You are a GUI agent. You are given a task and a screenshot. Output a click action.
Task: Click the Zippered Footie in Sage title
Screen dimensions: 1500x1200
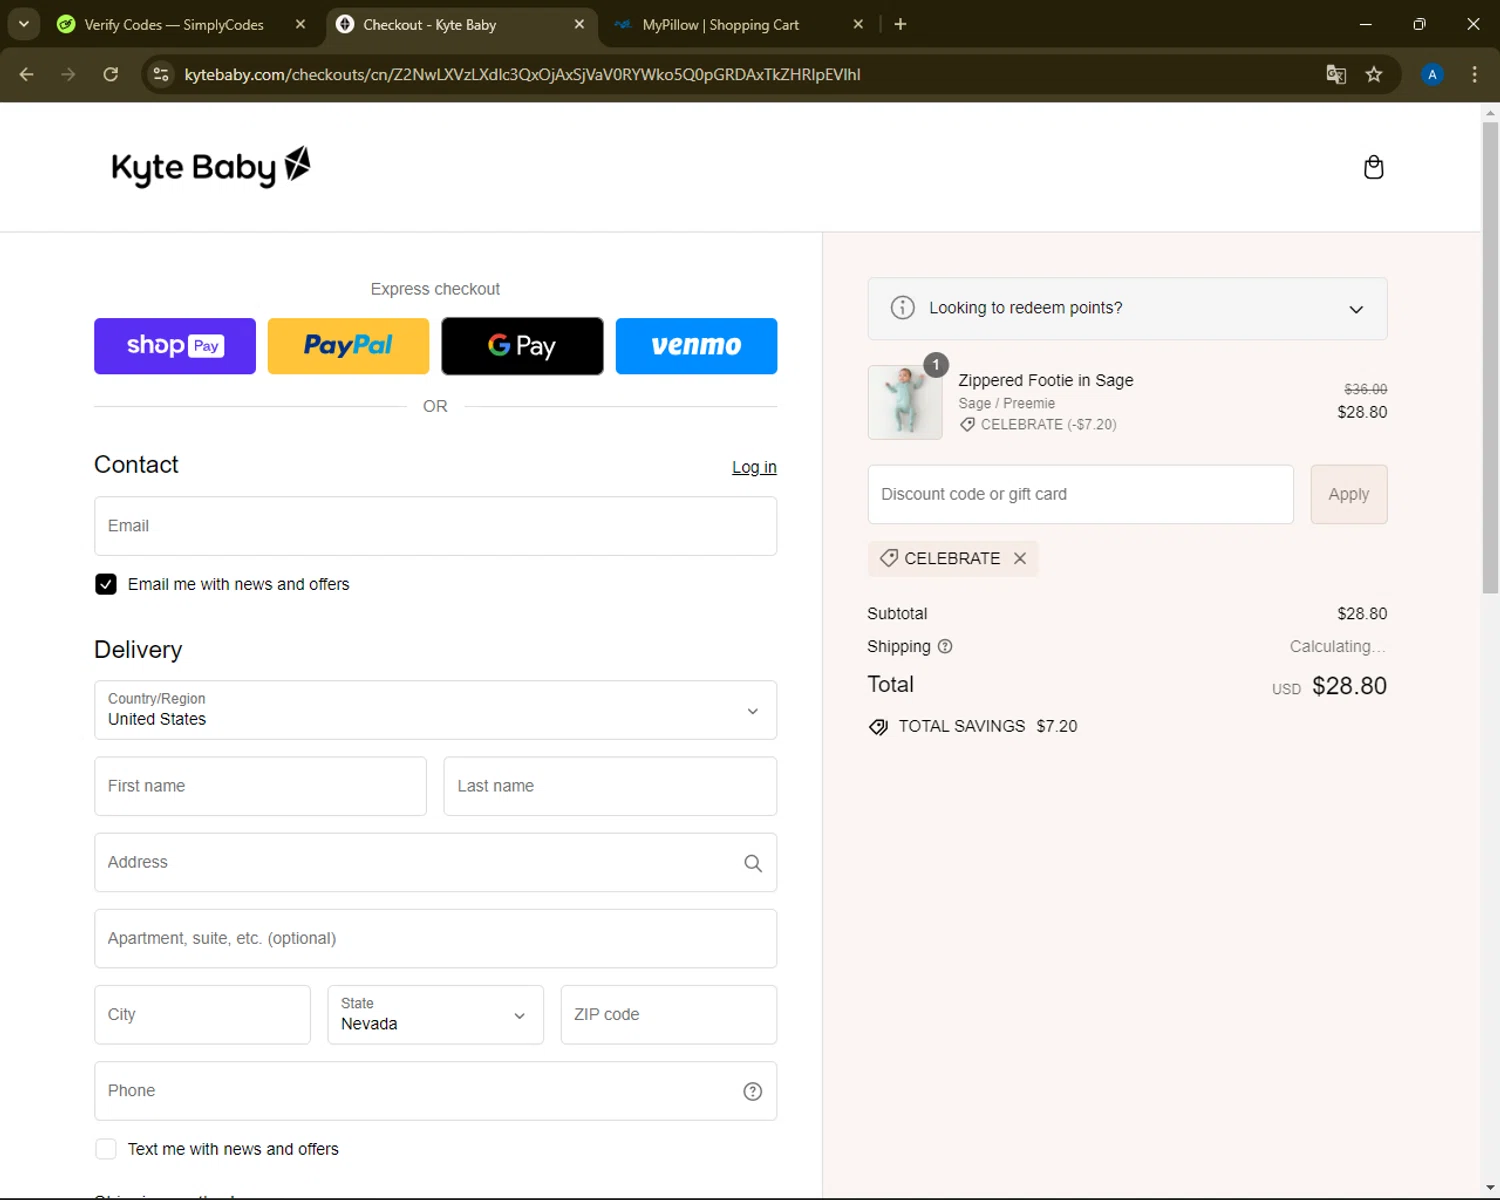coord(1045,380)
